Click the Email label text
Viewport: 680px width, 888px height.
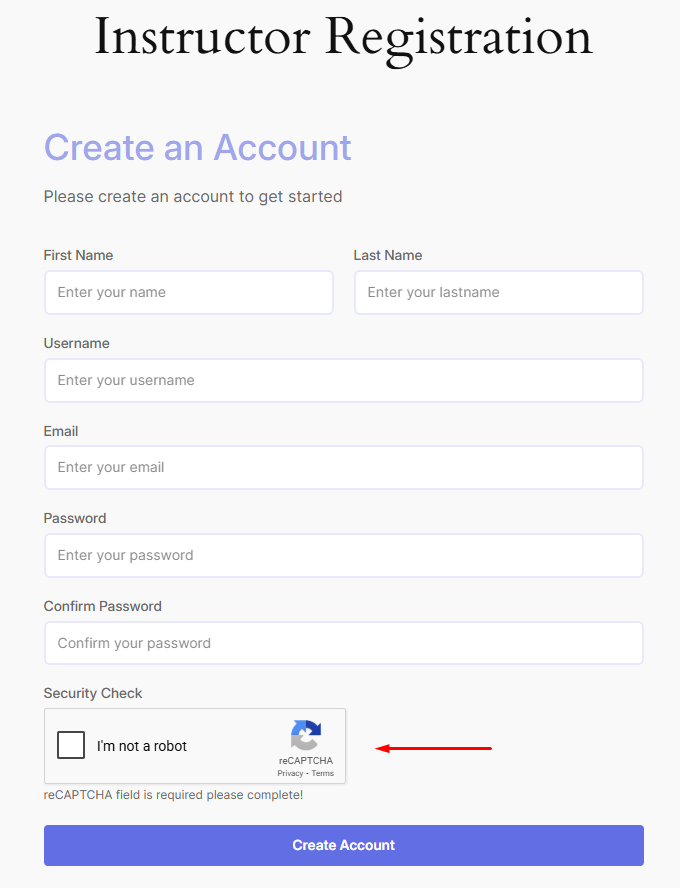[61, 431]
